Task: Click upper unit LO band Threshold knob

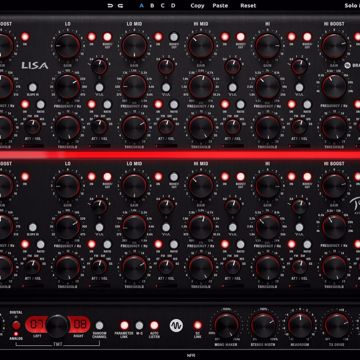Action: pyautogui.click(x=68, y=128)
